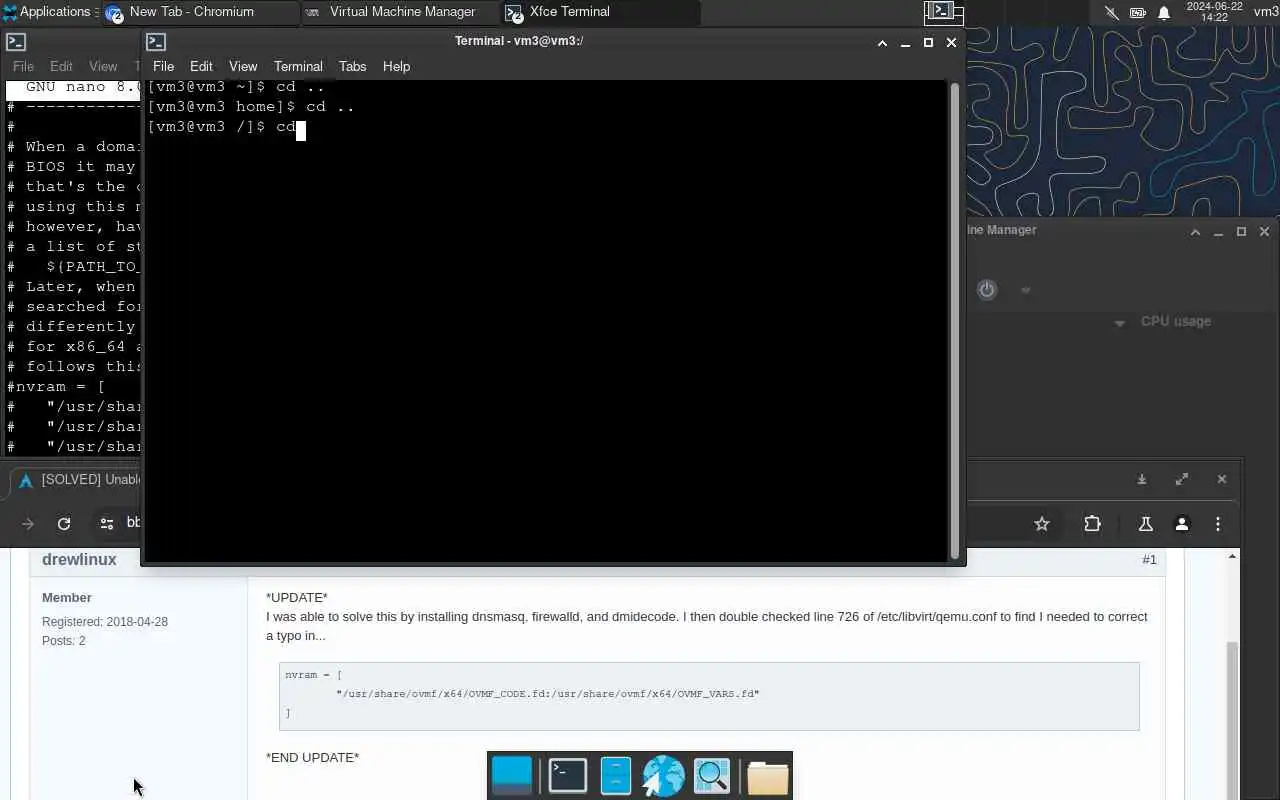Click the terminal command line with 'cd' prompt
Screen dimensions: 1280x800
[226, 127]
